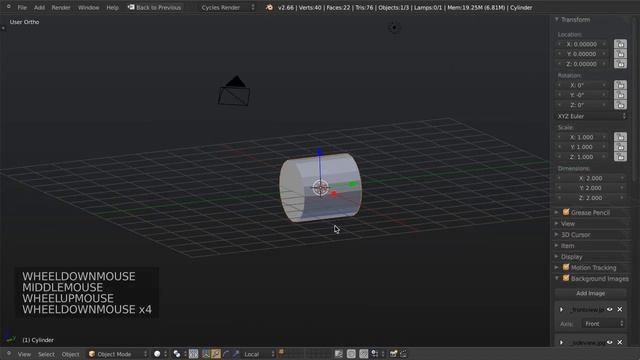Click the green Y-axis manipulator handle

pos(352,184)
